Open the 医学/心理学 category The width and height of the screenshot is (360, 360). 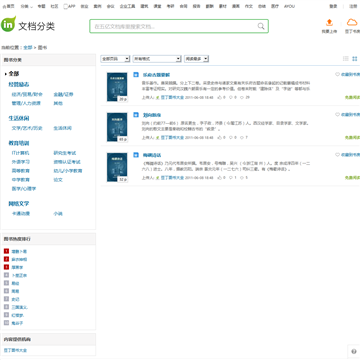tap(24, 189)
